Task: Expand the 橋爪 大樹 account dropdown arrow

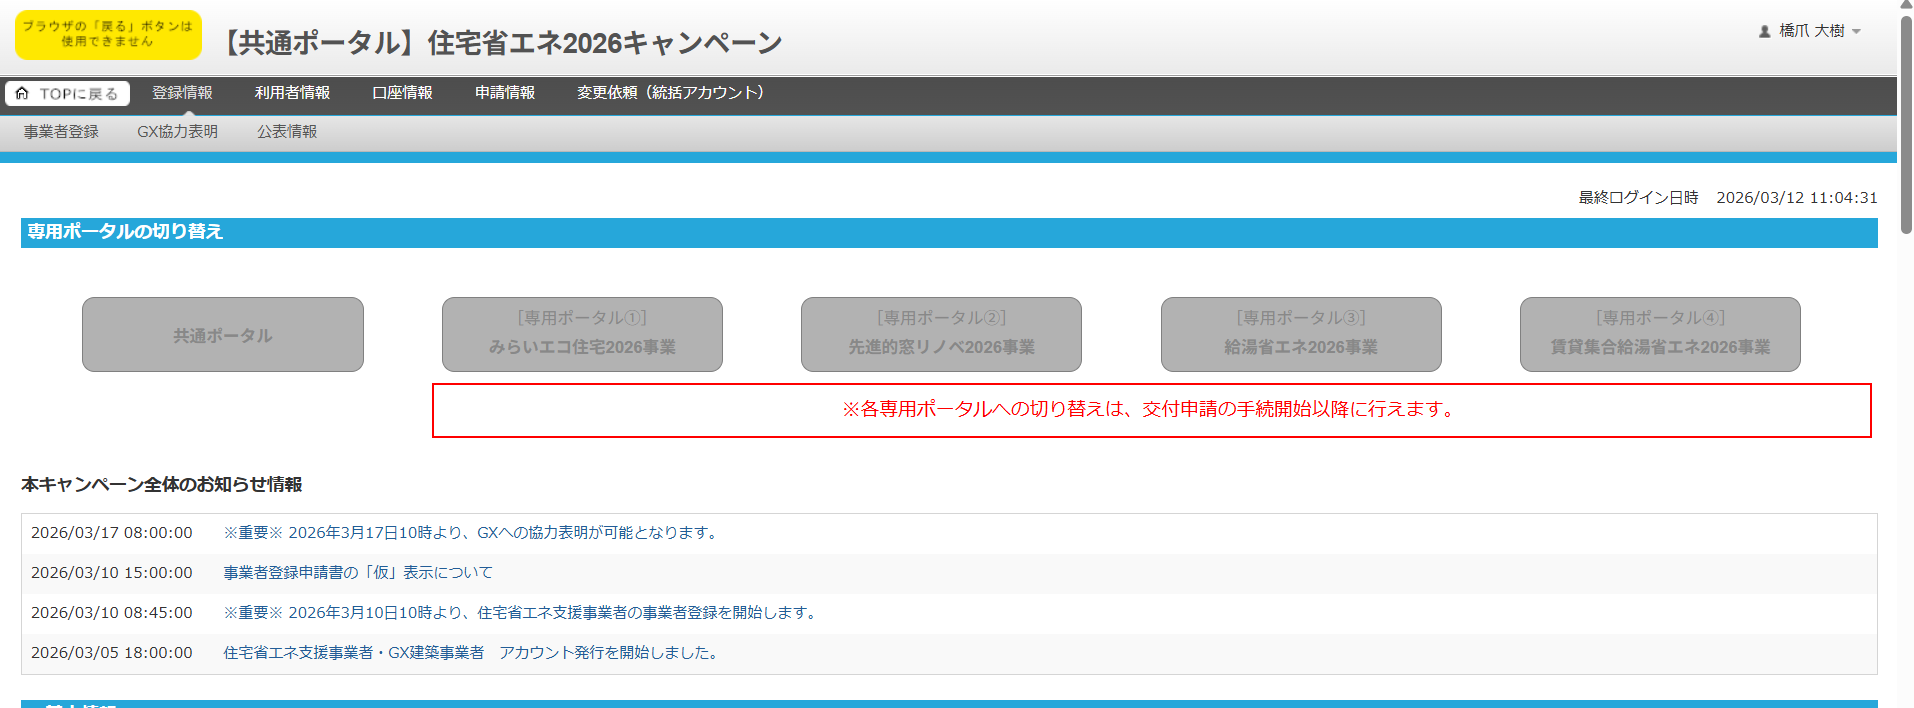Action: [1856, 32]
